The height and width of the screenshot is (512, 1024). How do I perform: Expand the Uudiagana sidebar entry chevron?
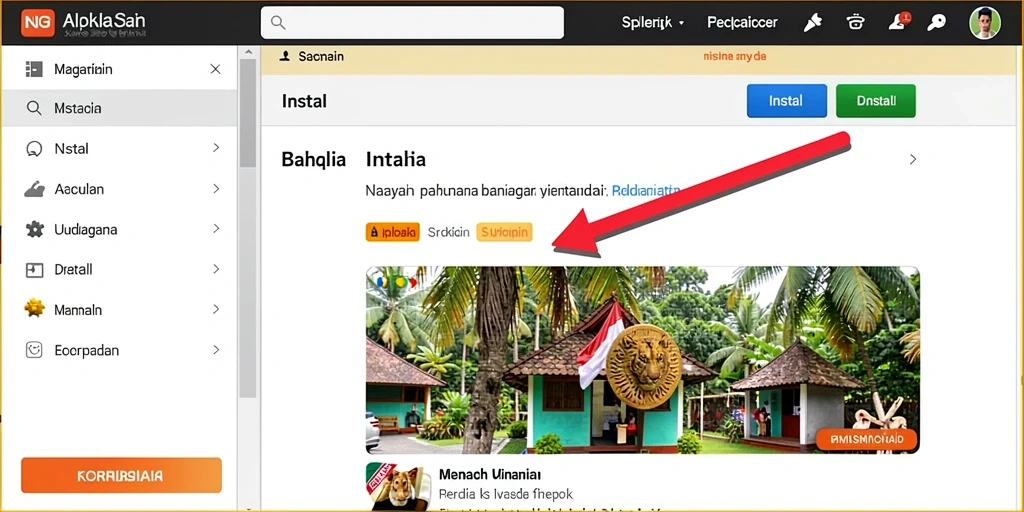click(216, 229)
